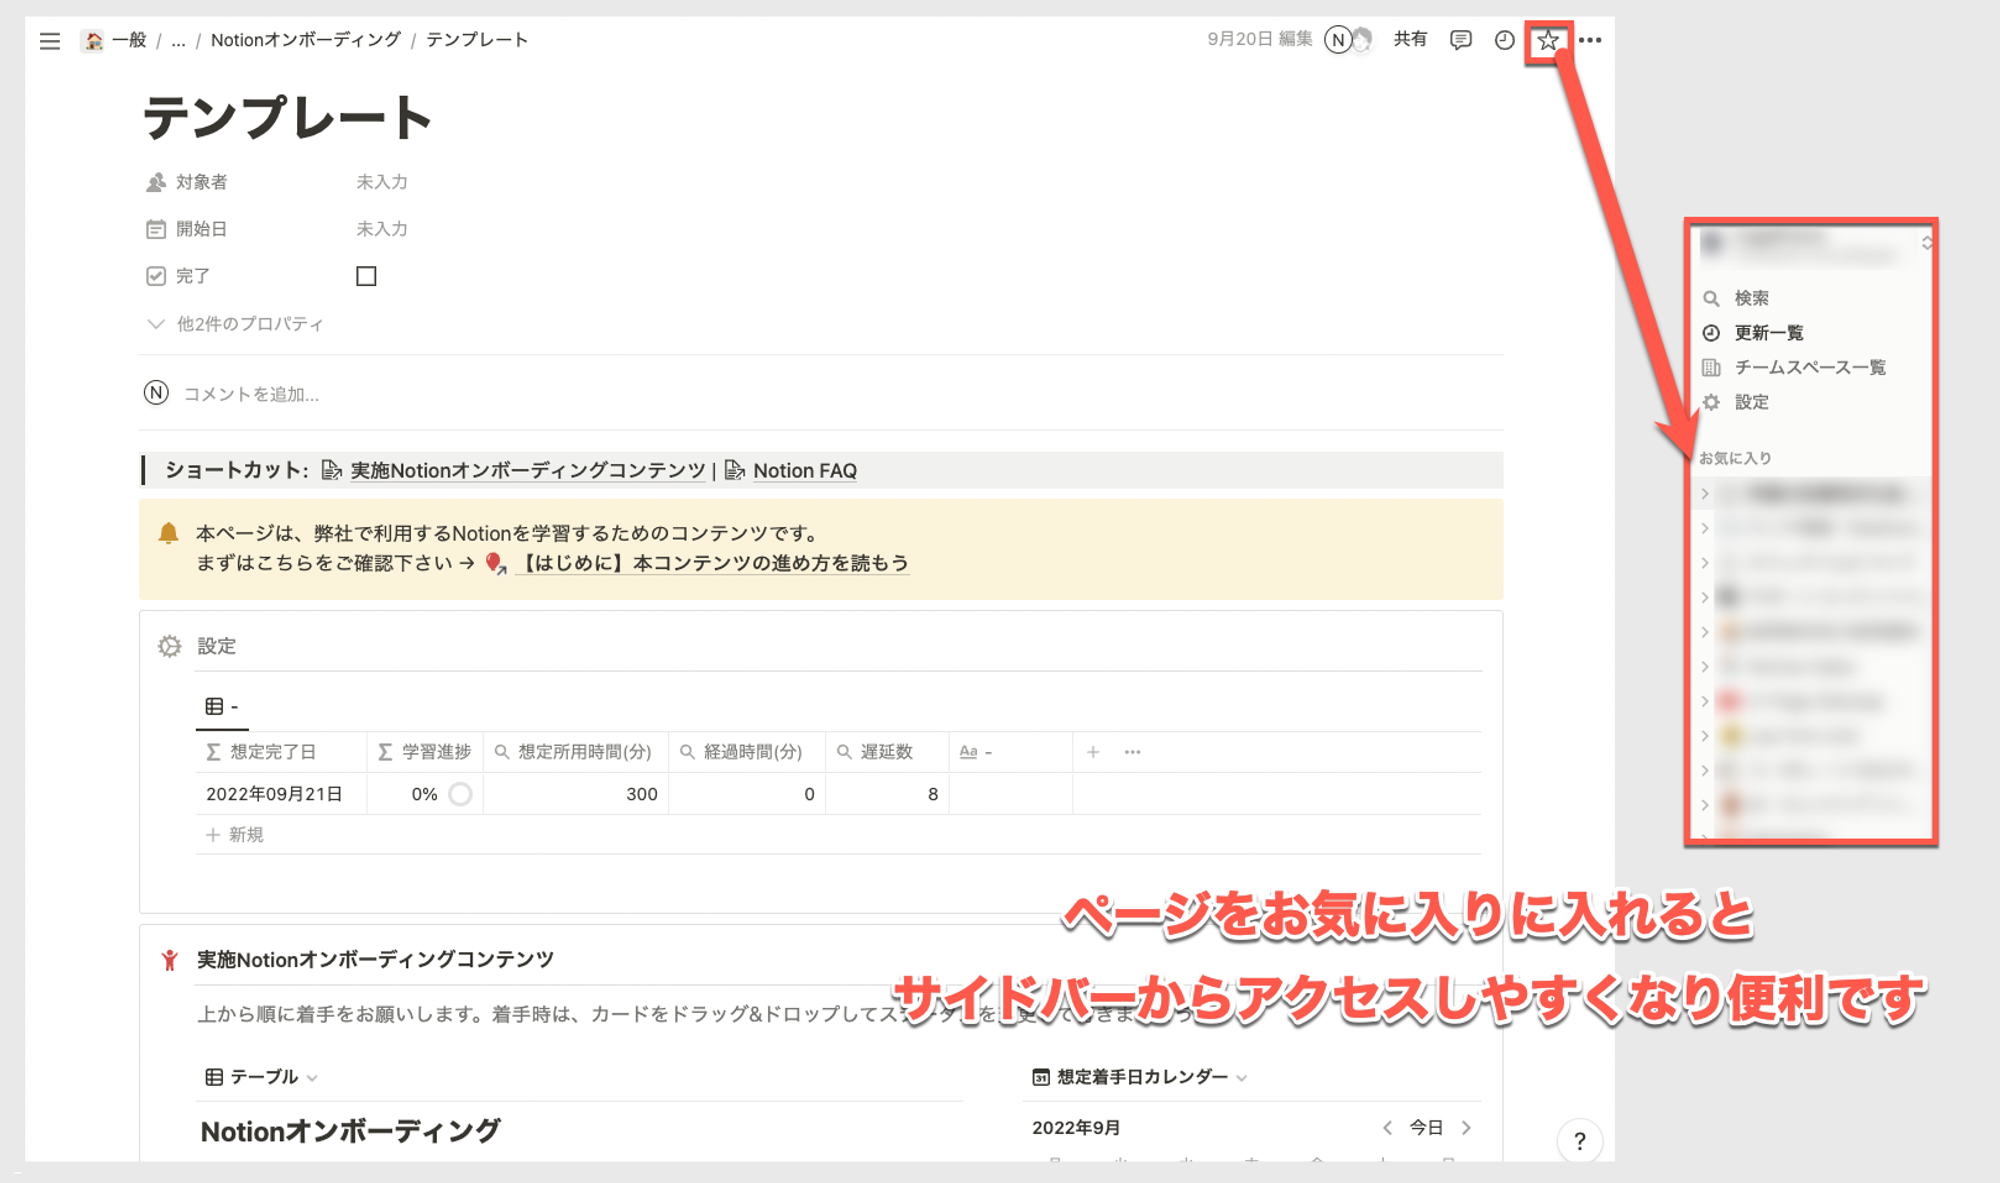The width and height of the screenshot is (2000, 1183).
Task: Go to previous month in calendar
Action: pyautogui.click(x=1387, y=1128)
